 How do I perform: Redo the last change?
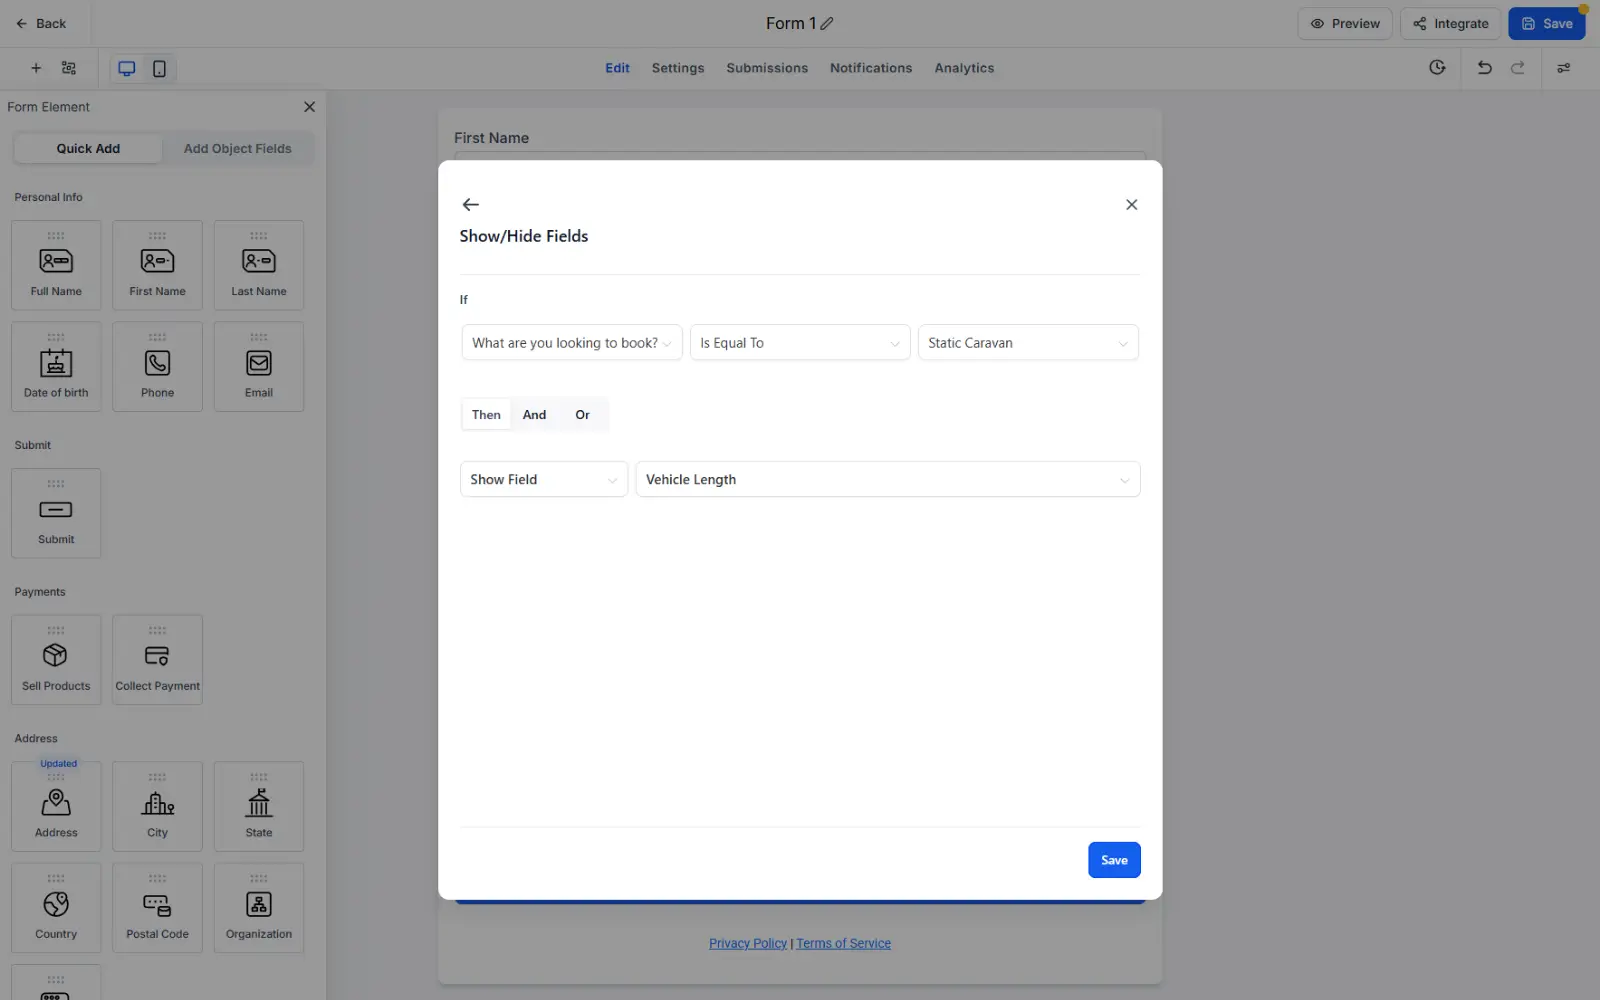1518,68
